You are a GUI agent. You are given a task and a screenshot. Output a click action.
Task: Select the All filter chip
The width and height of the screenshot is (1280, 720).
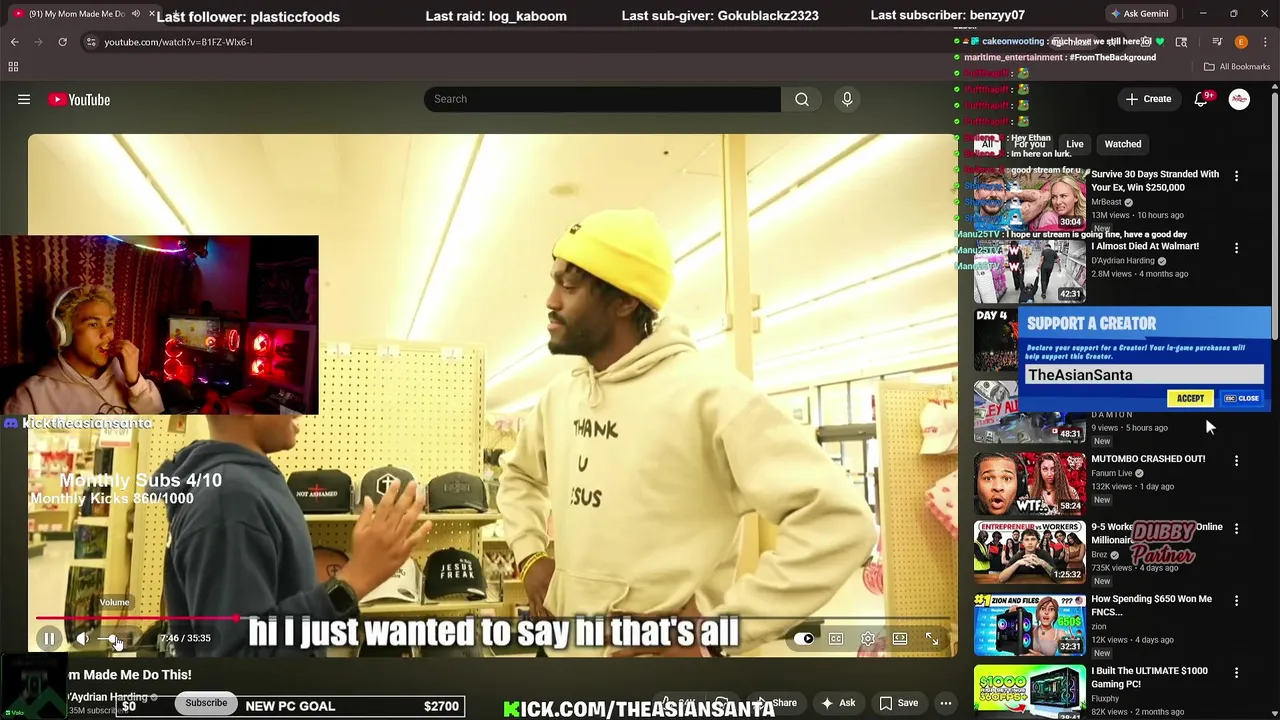coord(987,144)
